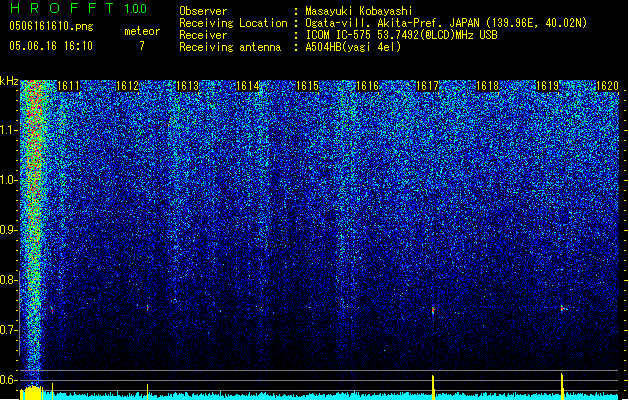Click the 1613 time marker

point(188,86)
